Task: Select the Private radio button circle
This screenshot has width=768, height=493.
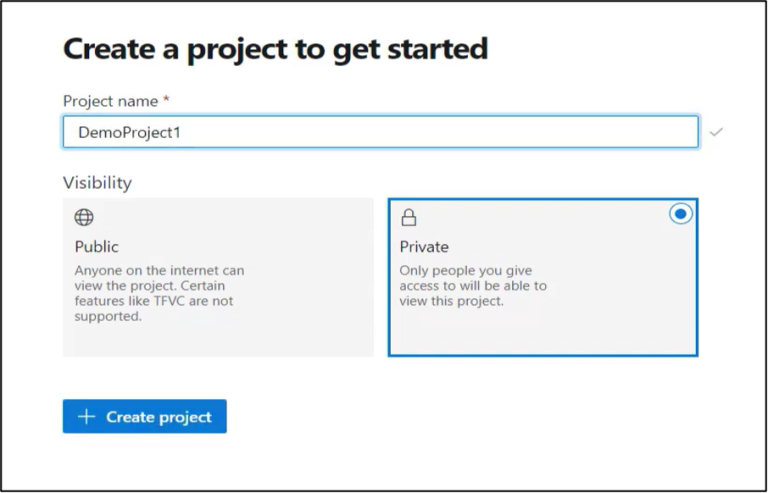Action: tap(680, 214)
